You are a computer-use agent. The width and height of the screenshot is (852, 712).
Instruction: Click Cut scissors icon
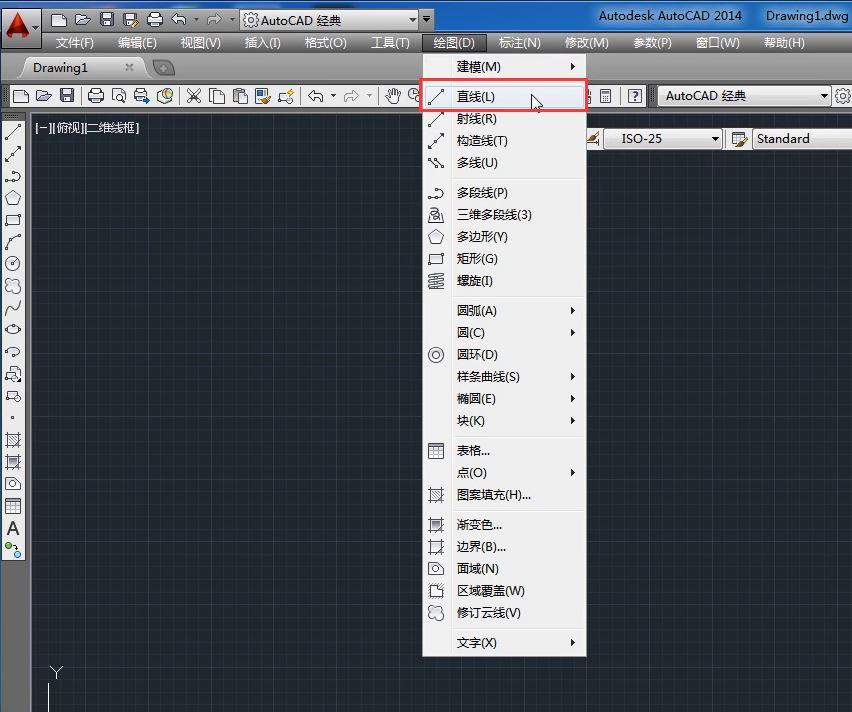coord(193,96)
